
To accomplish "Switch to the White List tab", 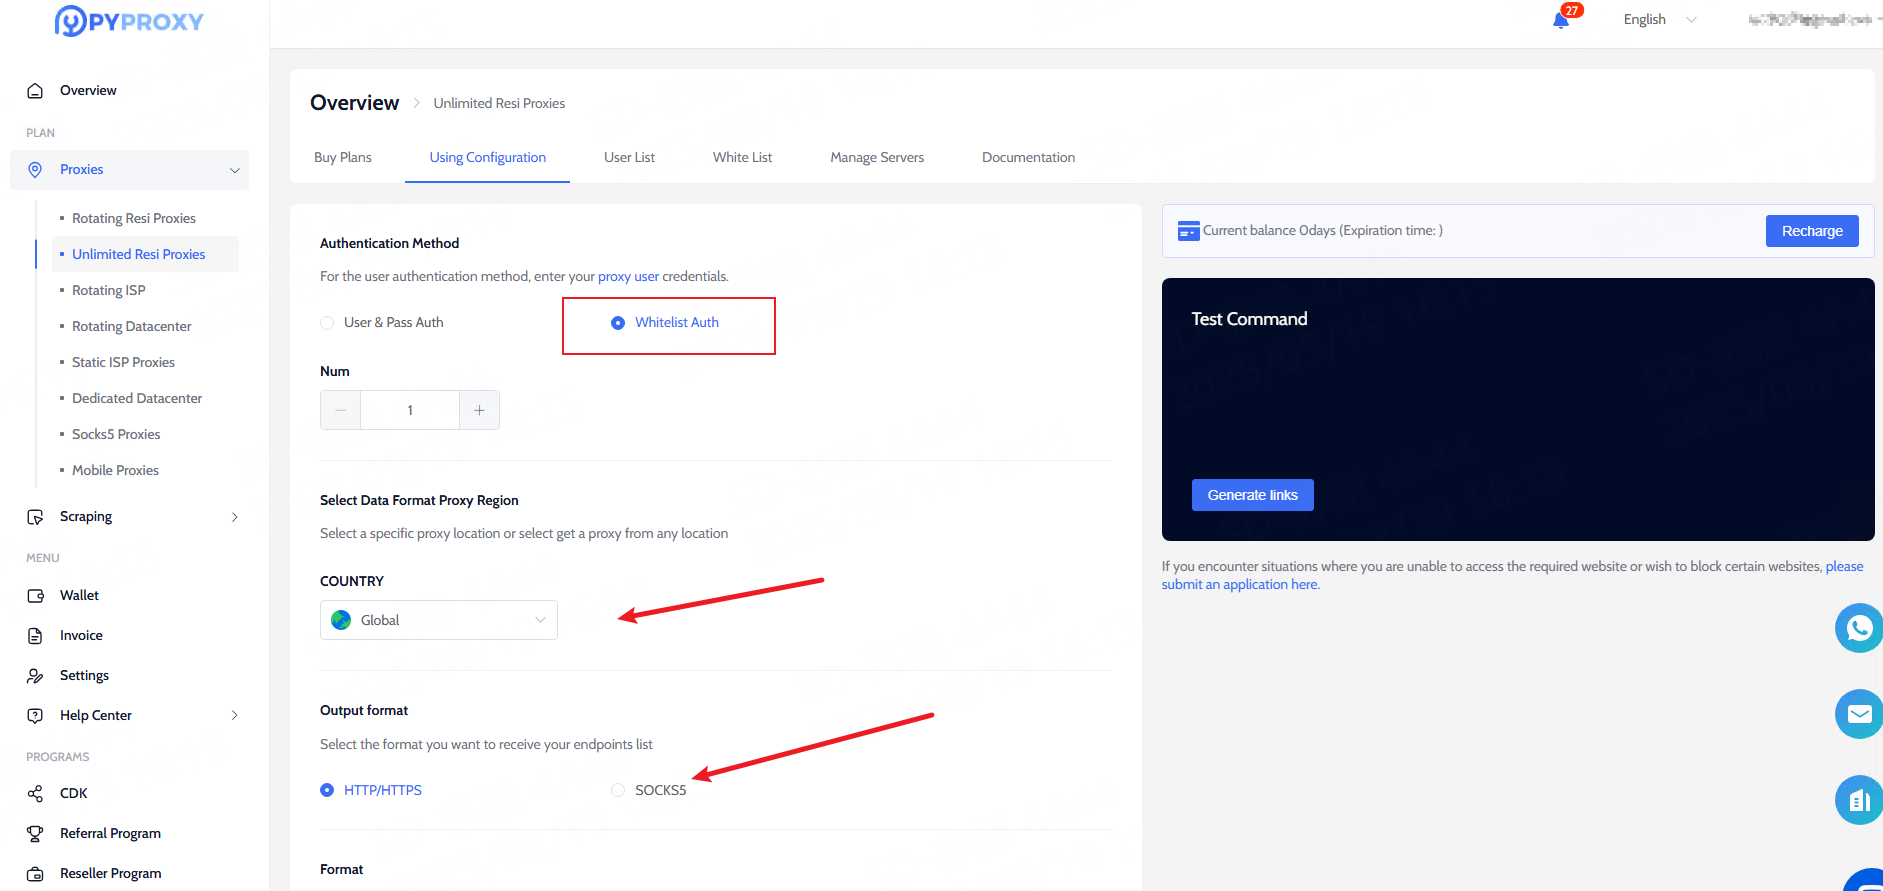I will pos(742,158).
